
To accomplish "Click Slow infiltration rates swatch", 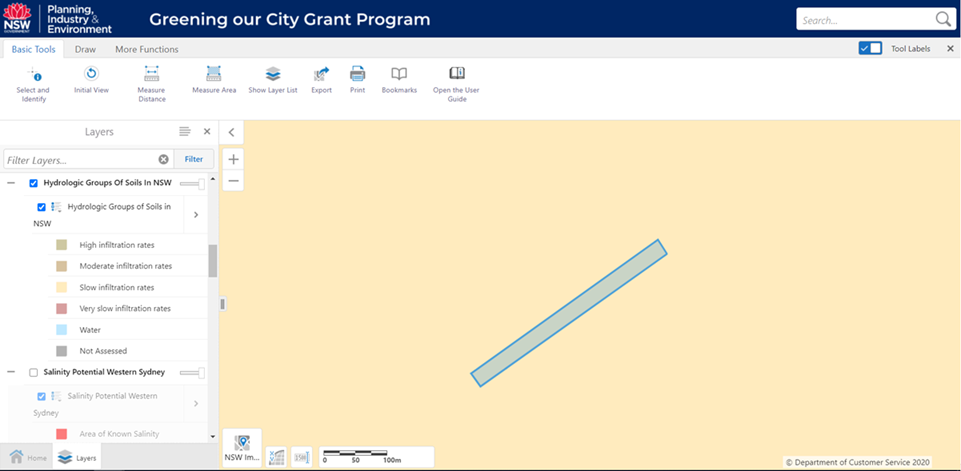I will (x=61, y=287).
